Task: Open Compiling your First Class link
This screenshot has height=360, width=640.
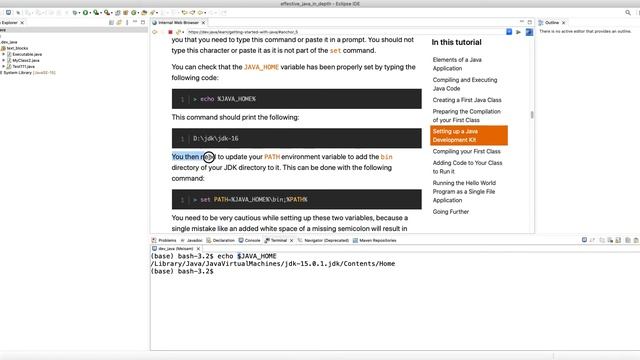Action: pyautogui.click(x=467, y=151)
